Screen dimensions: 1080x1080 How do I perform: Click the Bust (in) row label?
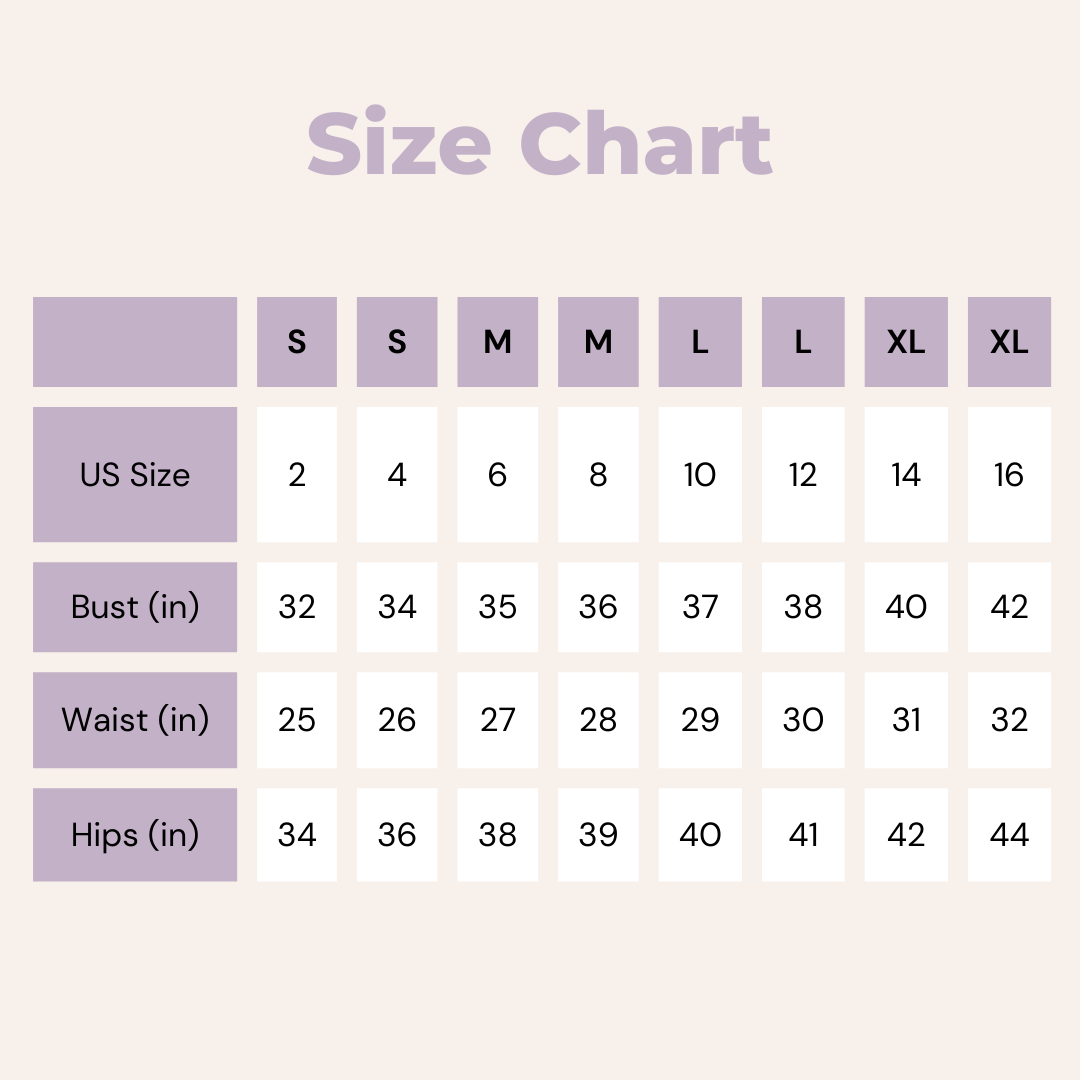point(135,607)
